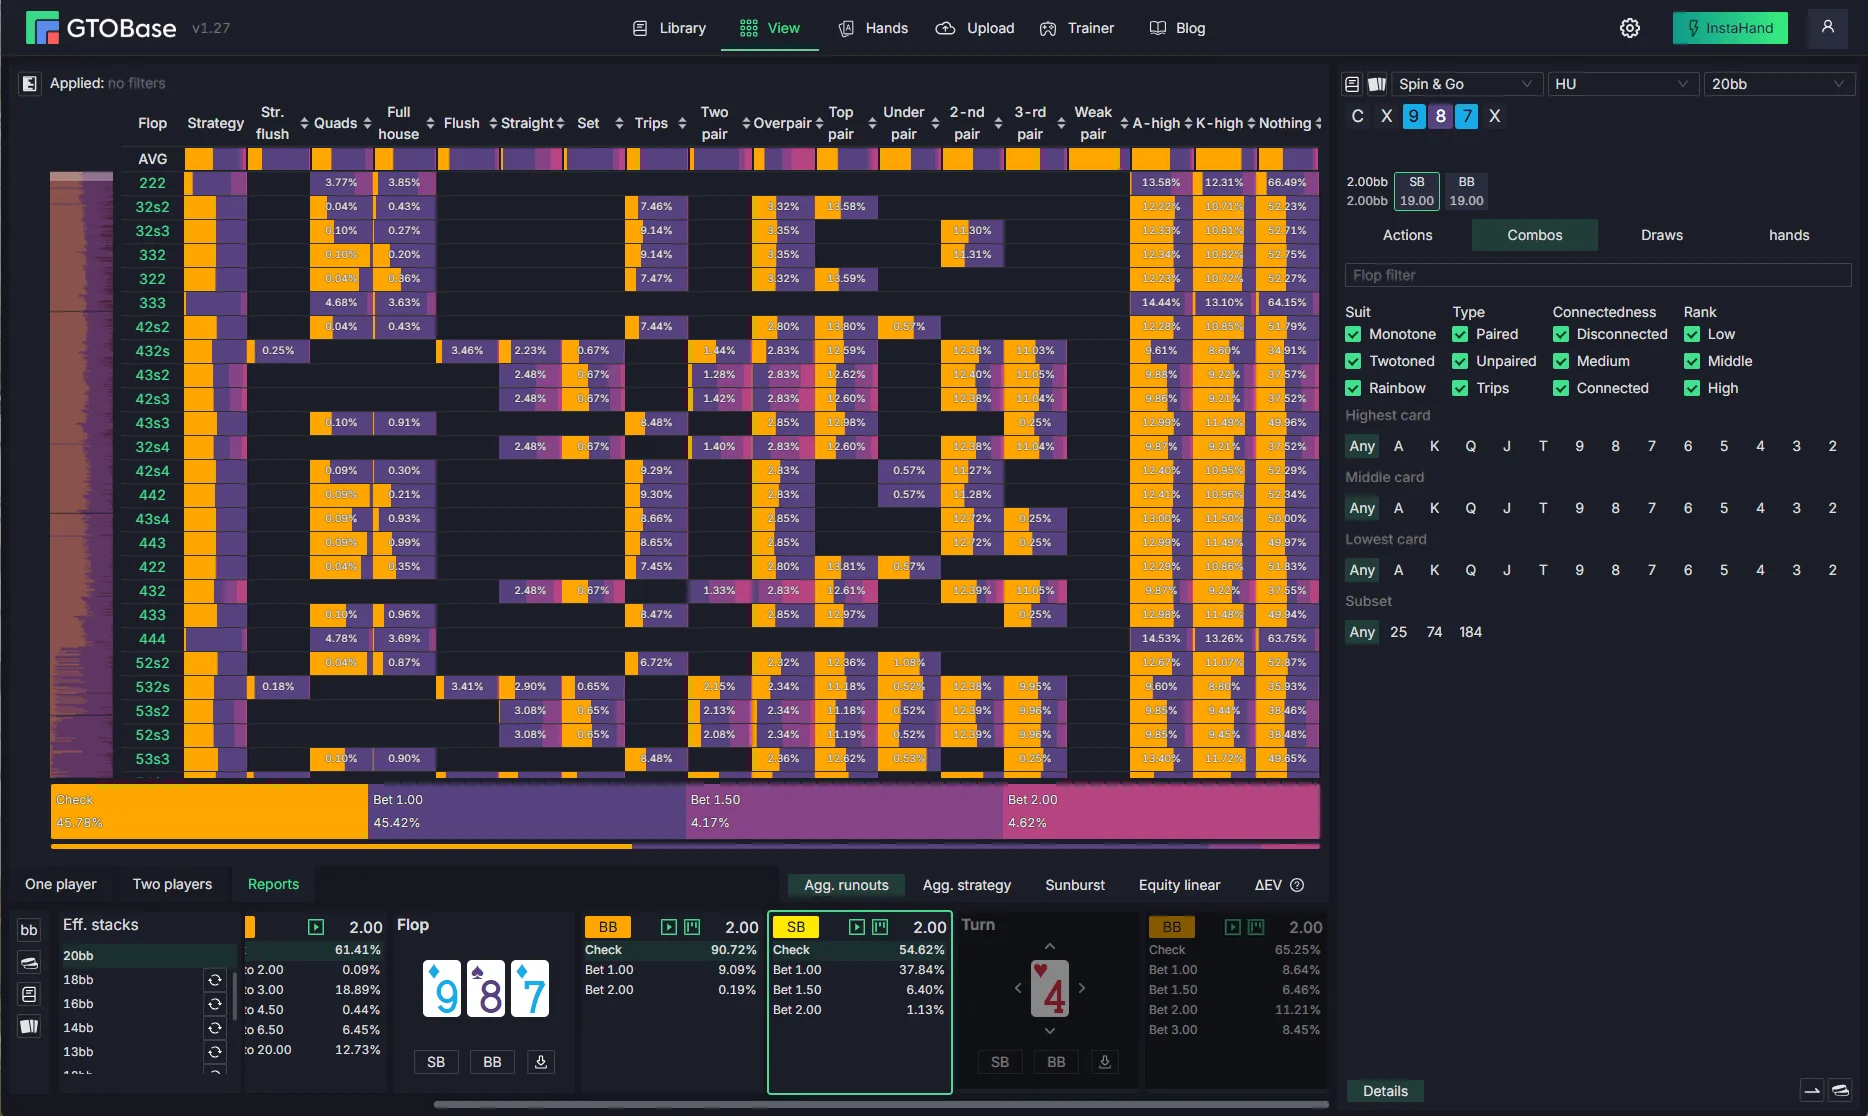Open the HU players dropdown
Viewport: 1868px width, 1116px height.
tap(1622, 84)
